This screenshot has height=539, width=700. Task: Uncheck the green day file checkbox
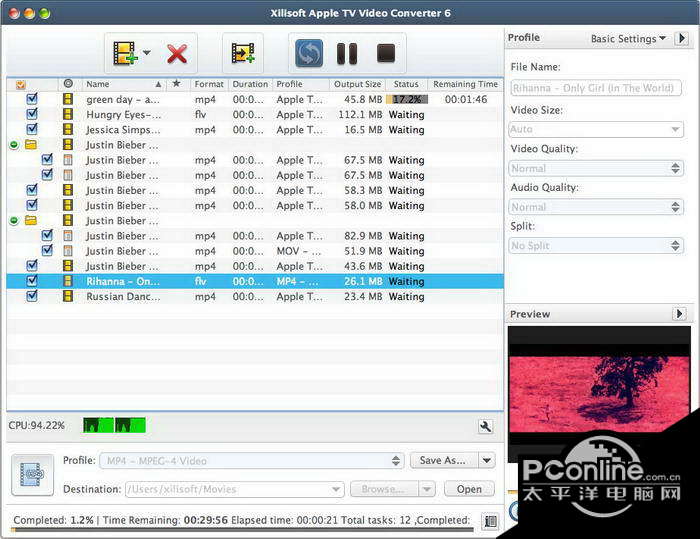click(32, 99)
